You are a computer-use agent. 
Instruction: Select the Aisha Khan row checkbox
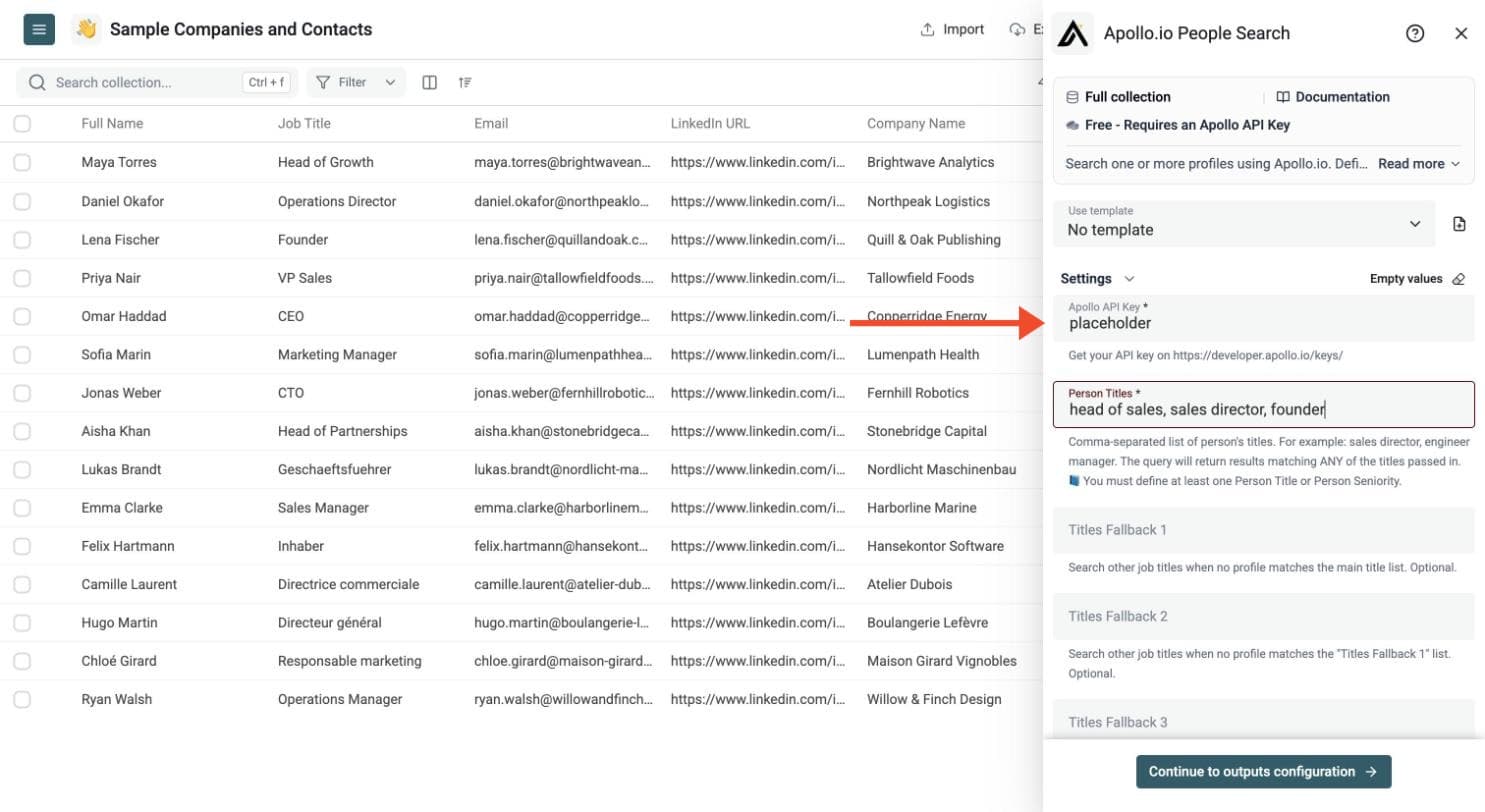(22, 431)
